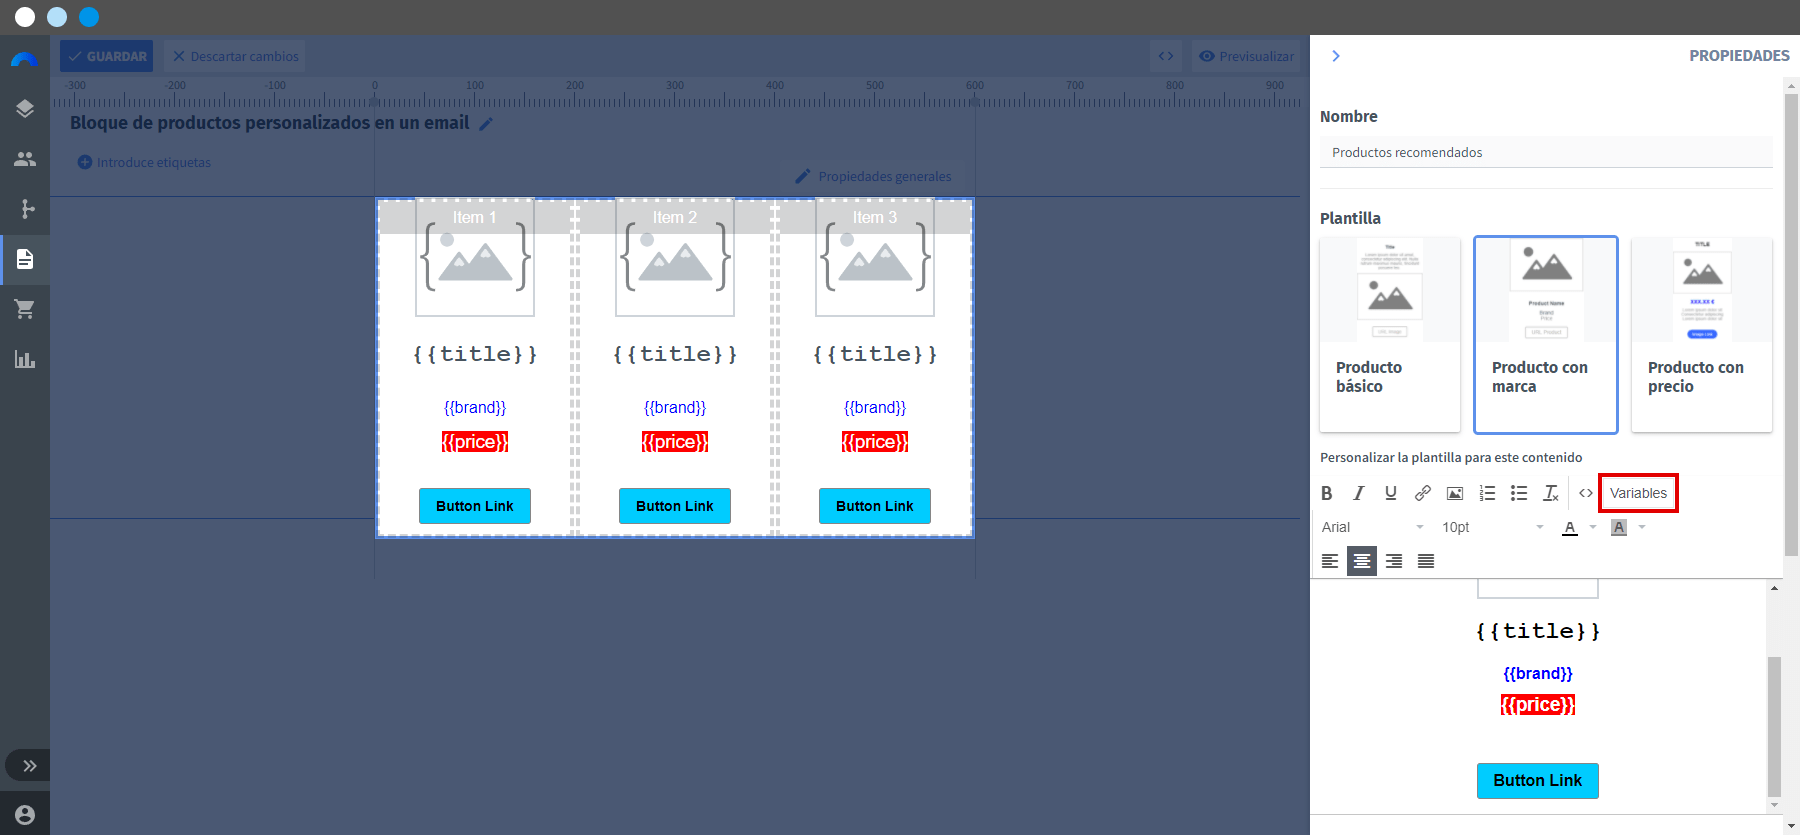Viewport: 1800px width, 835px height.
Task: Click {{price}} under Item 3
Action: pos(875,442)
